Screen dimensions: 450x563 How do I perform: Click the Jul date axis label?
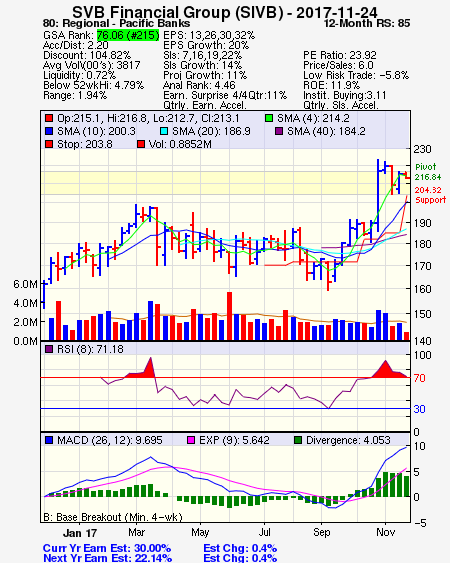pos(265,532)
